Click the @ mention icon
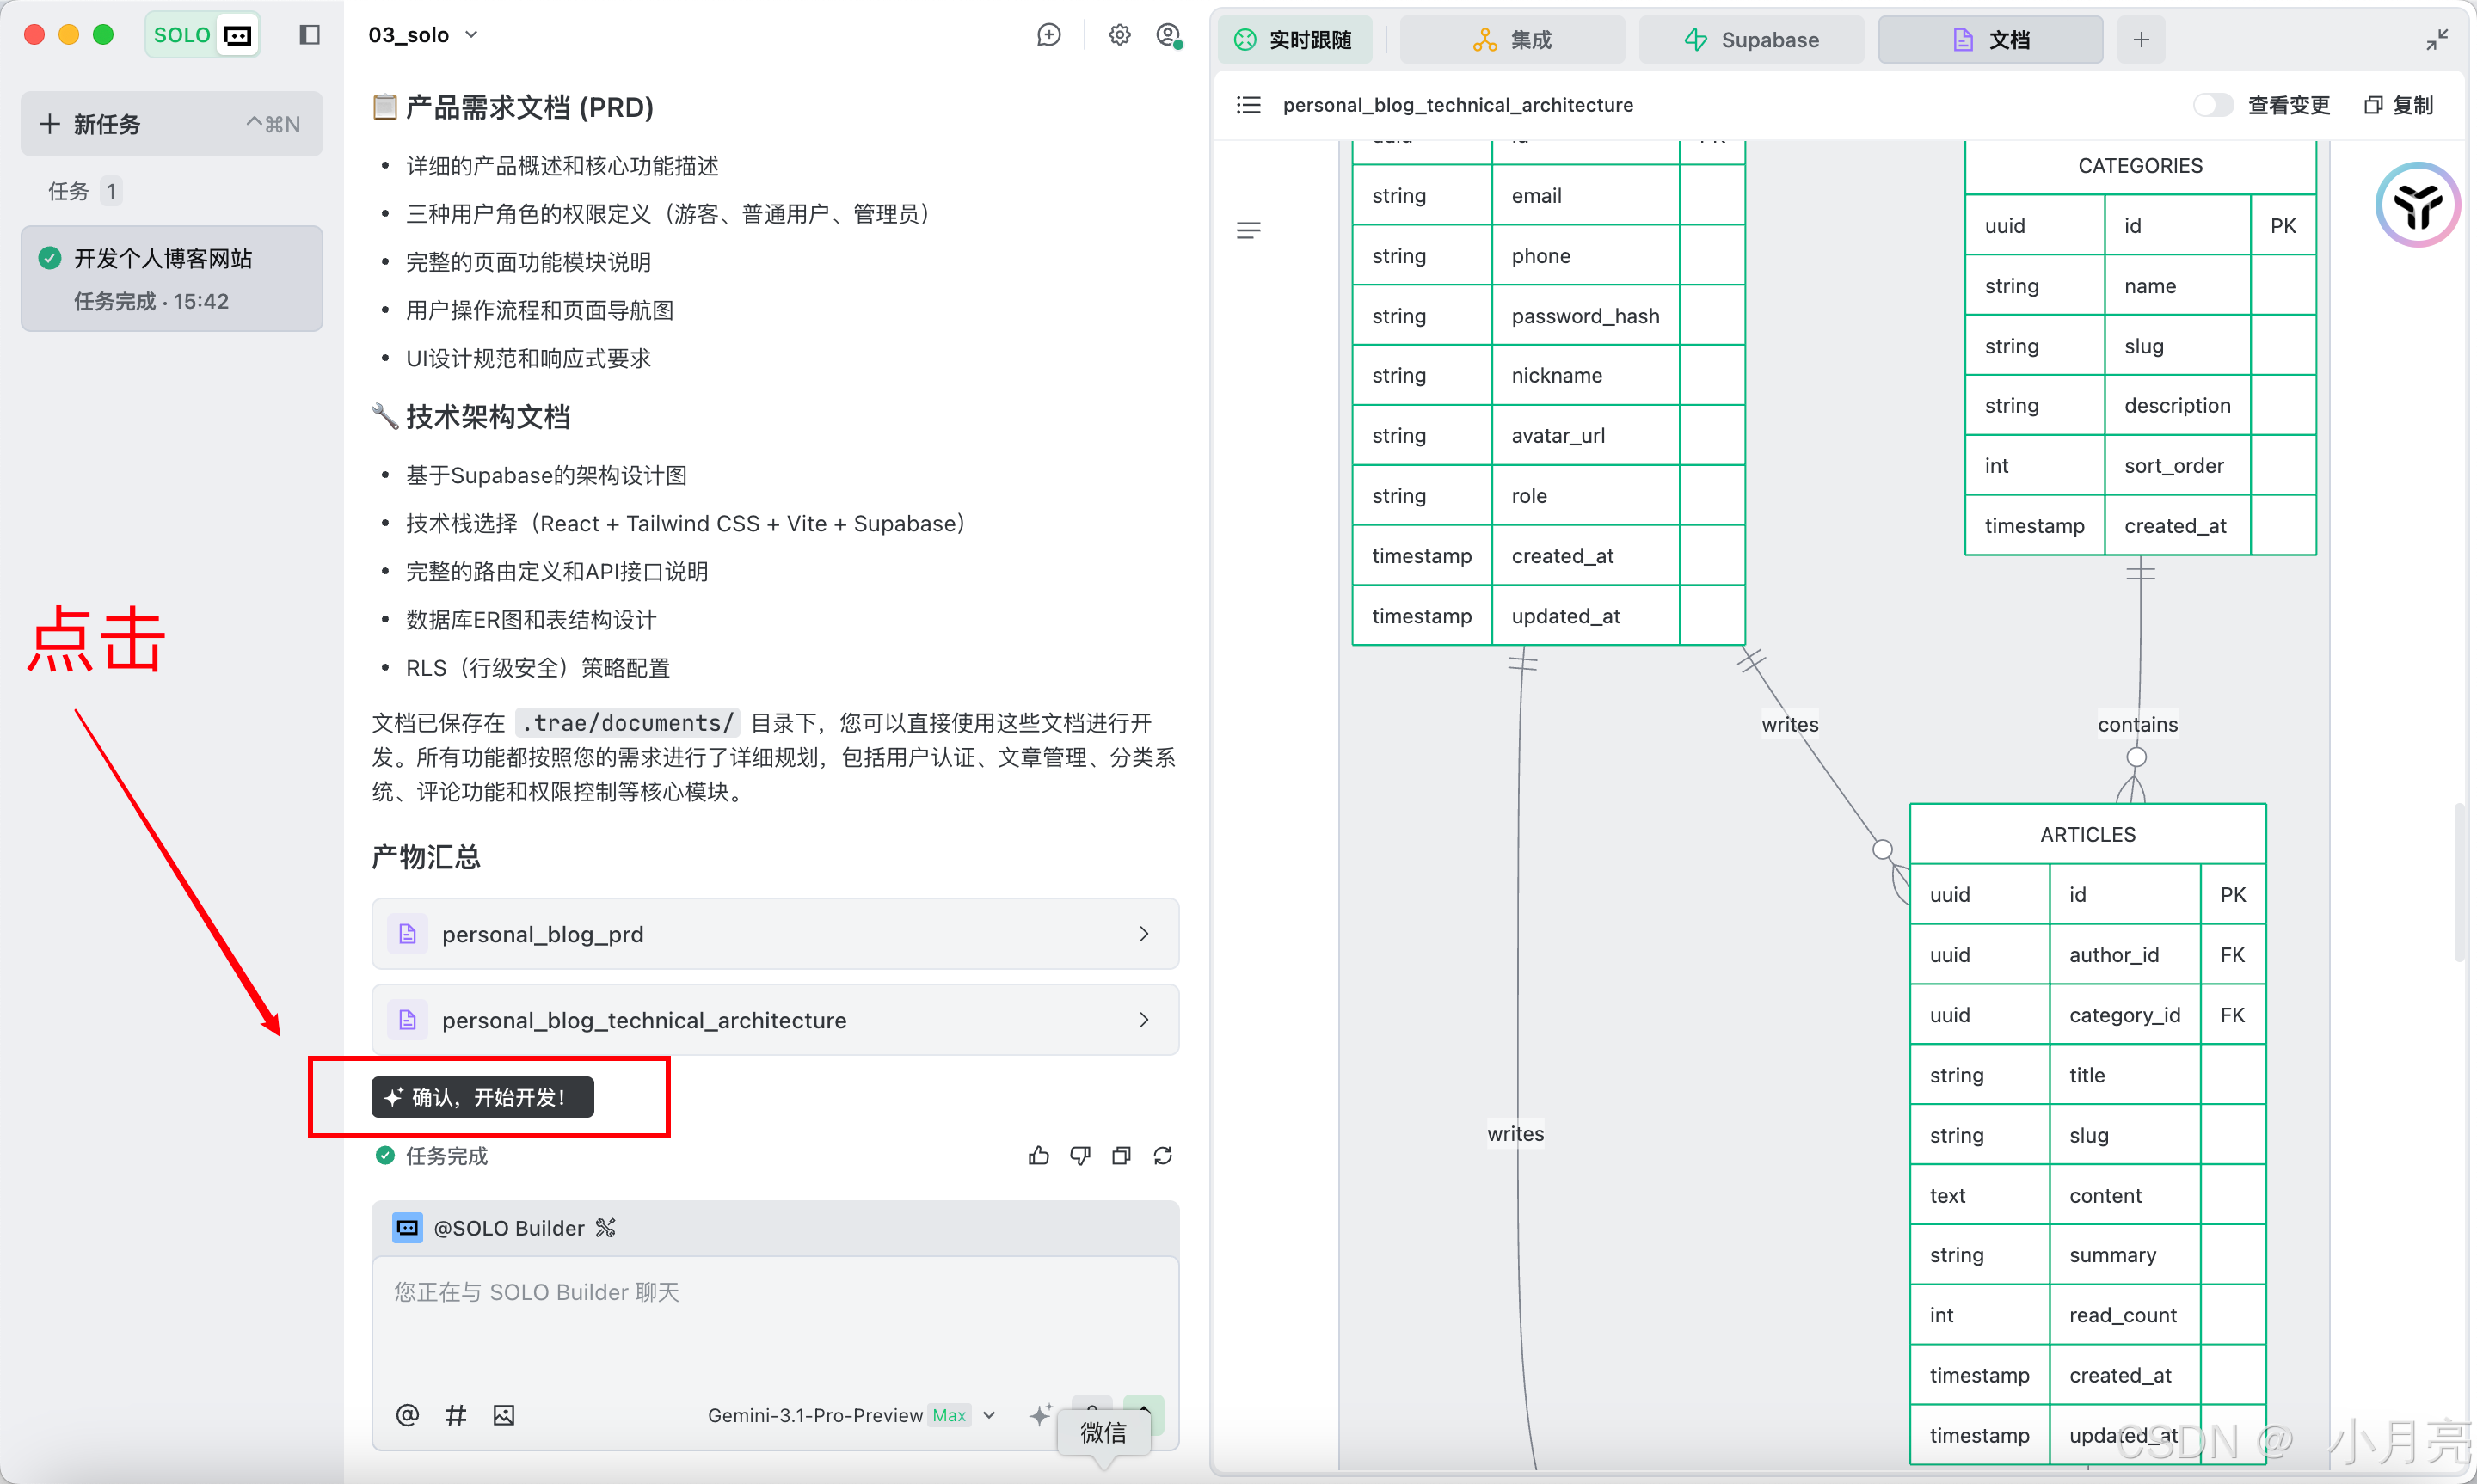The width and height of the screenshot is (2477, 1484). pyautogui.click(x=407, y=1415)
